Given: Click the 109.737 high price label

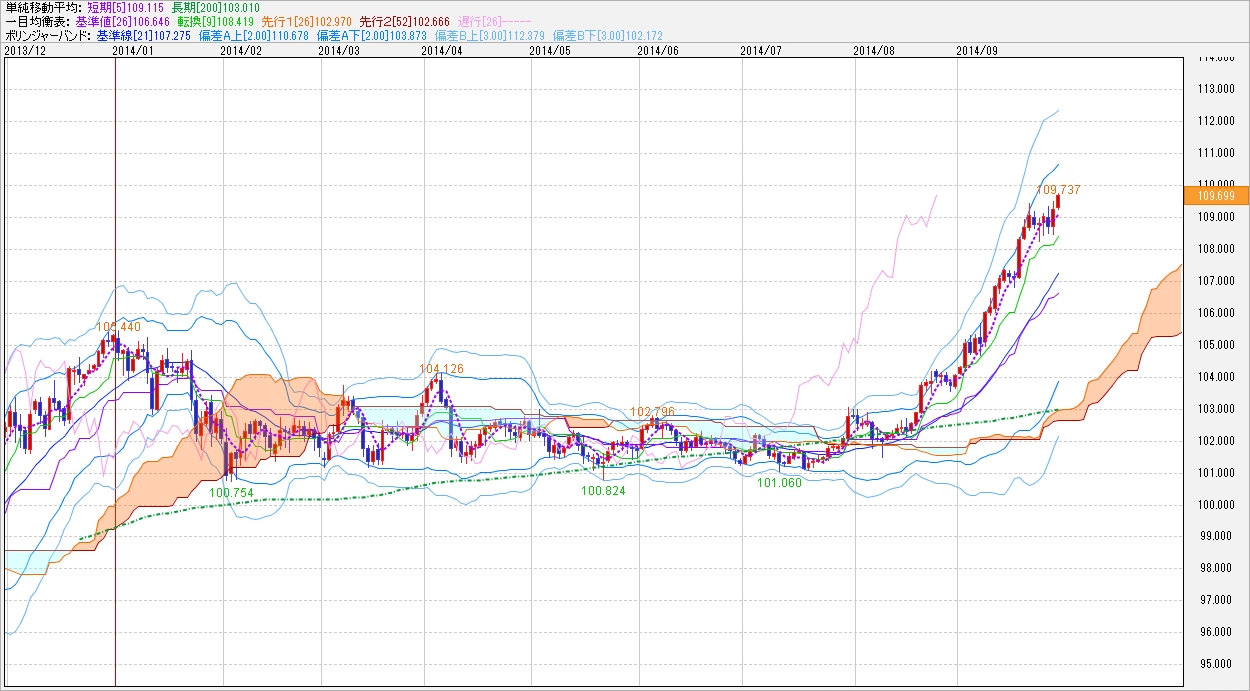Looking at the screenshot, I should [1057, 189].
